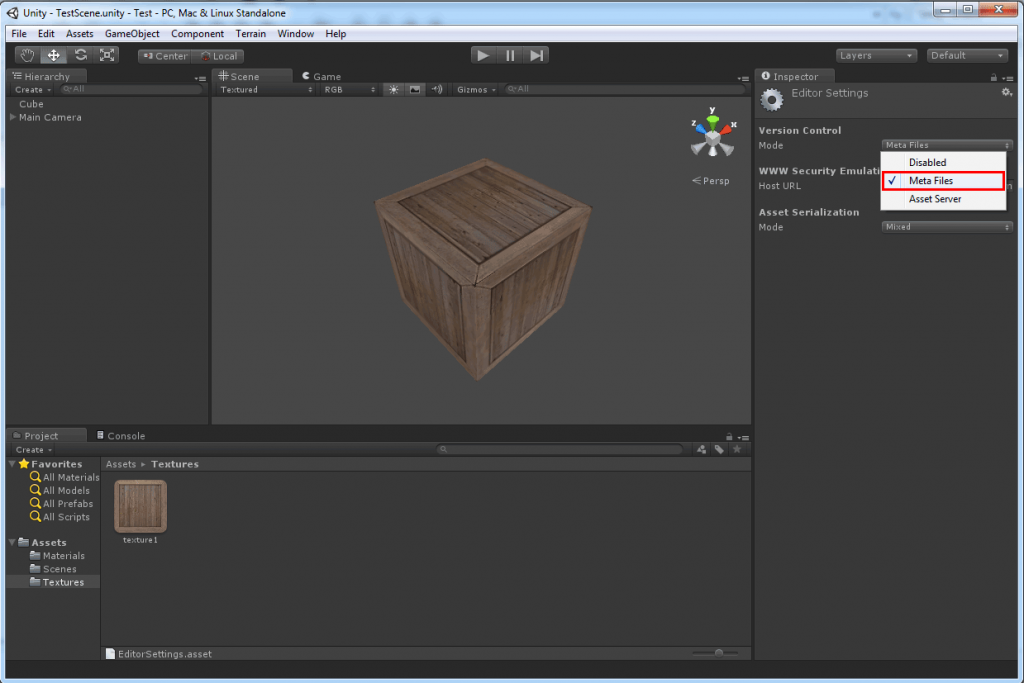Open the Default layout dropdown
The image size is (1024, 683).
click(x=967, y=56)
